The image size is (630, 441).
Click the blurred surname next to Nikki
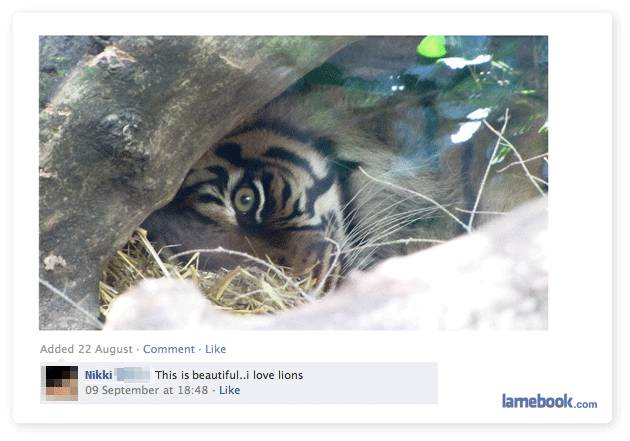(x=133, y=375)
